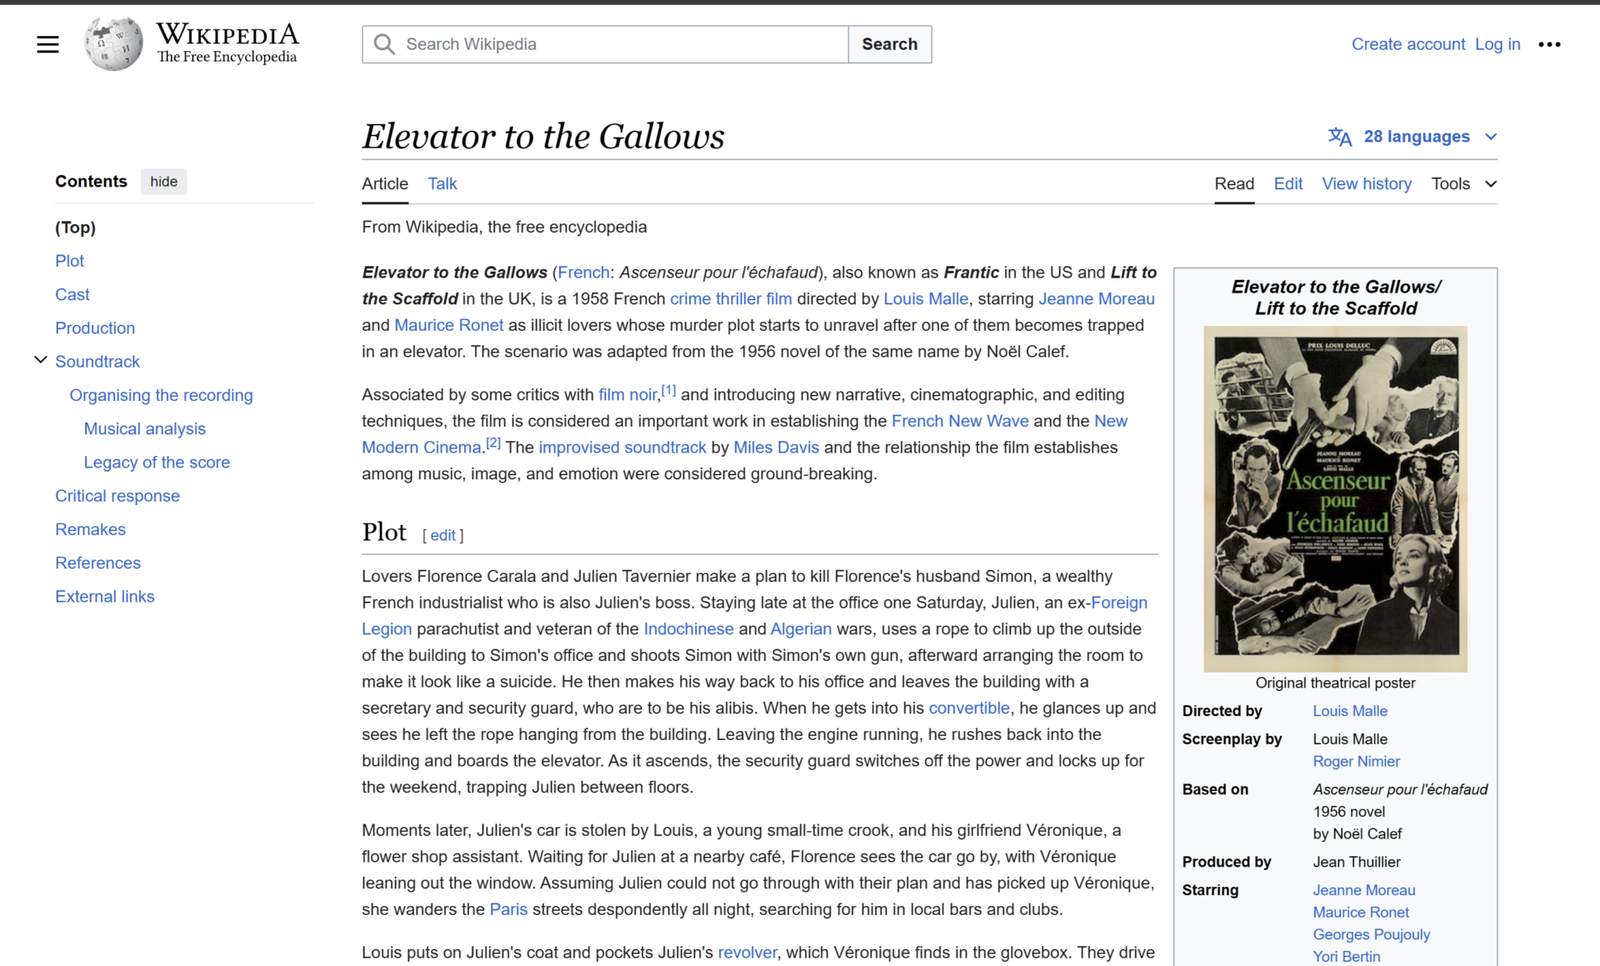The width and height of the screenshot is (1600, 966).
Task: Open the three-dot personal tools menu
Action: tap(1549, 44)
